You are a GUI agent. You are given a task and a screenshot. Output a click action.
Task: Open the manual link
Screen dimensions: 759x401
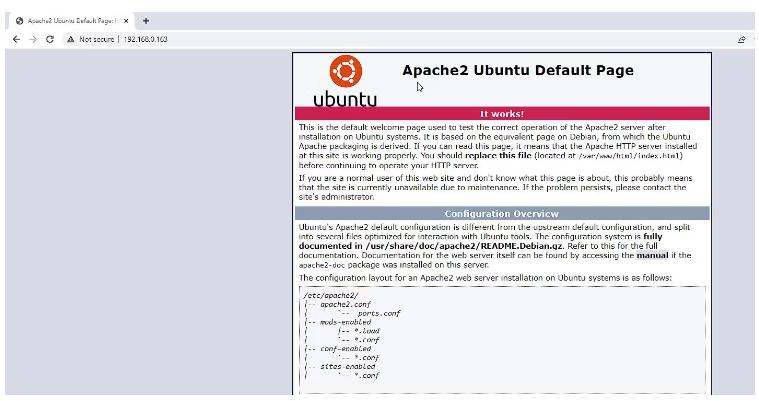(x=652, y=255)
